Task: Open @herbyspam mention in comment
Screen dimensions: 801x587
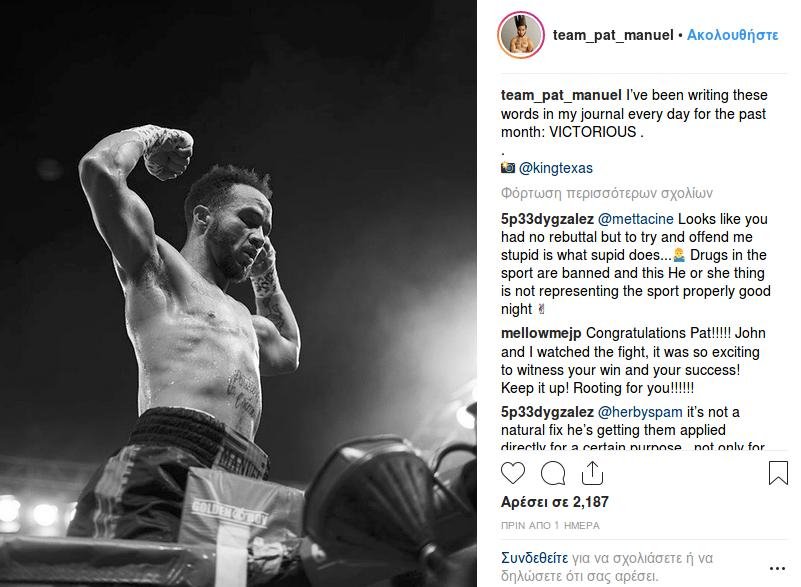Action: pos(640,412)
